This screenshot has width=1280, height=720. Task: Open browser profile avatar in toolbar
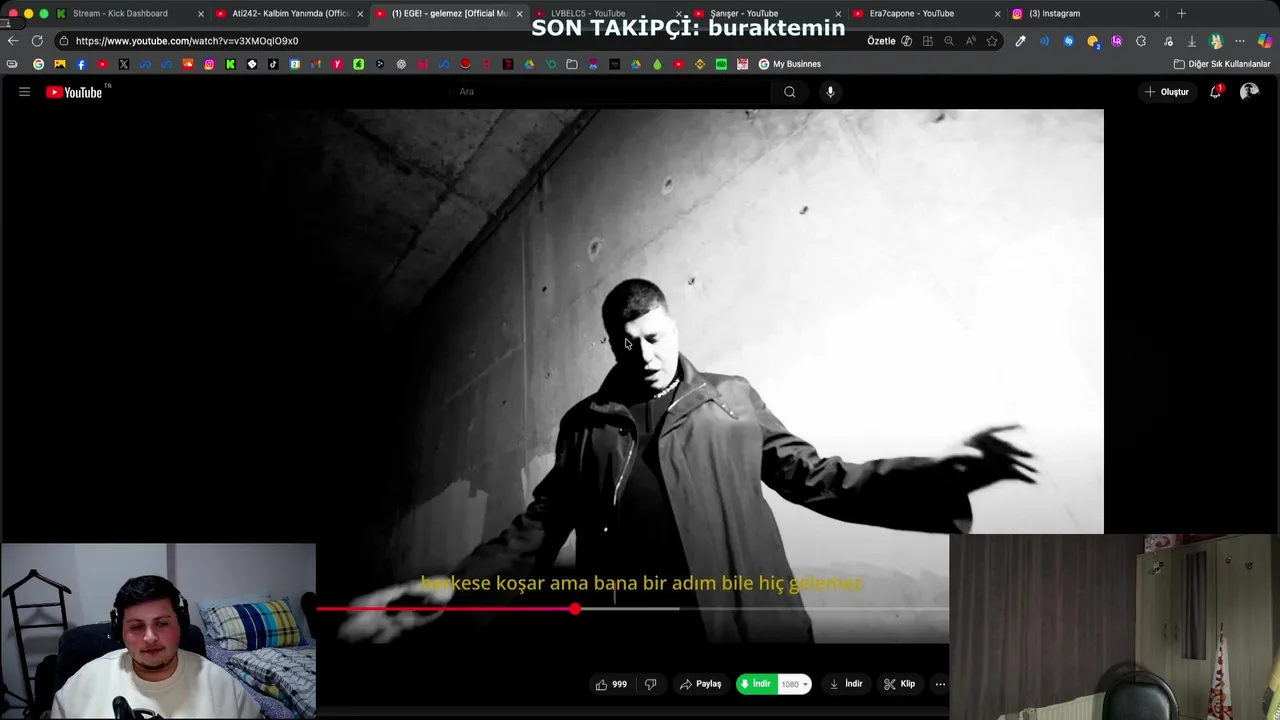pos(1216,41)
